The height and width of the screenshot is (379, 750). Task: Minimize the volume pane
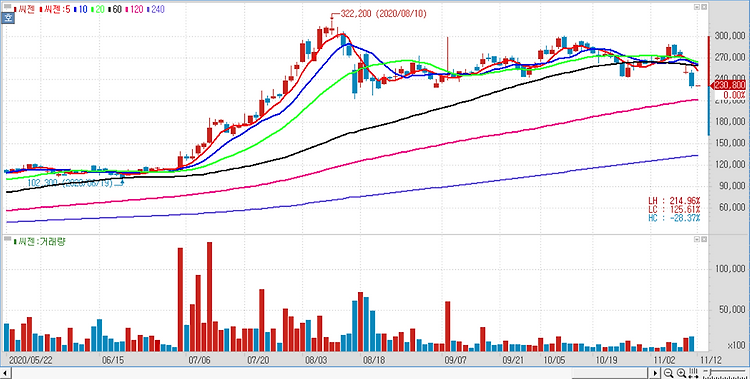coord(697,239)
